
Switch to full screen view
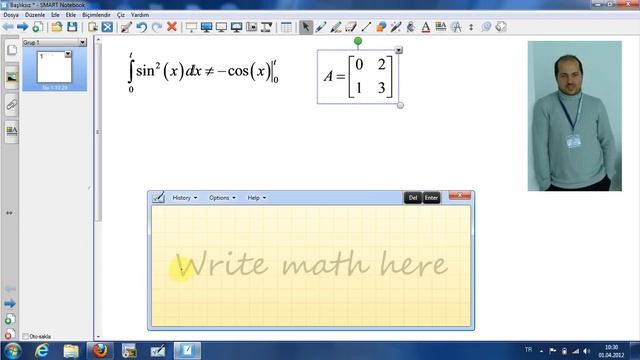click(x=207, y=27)
